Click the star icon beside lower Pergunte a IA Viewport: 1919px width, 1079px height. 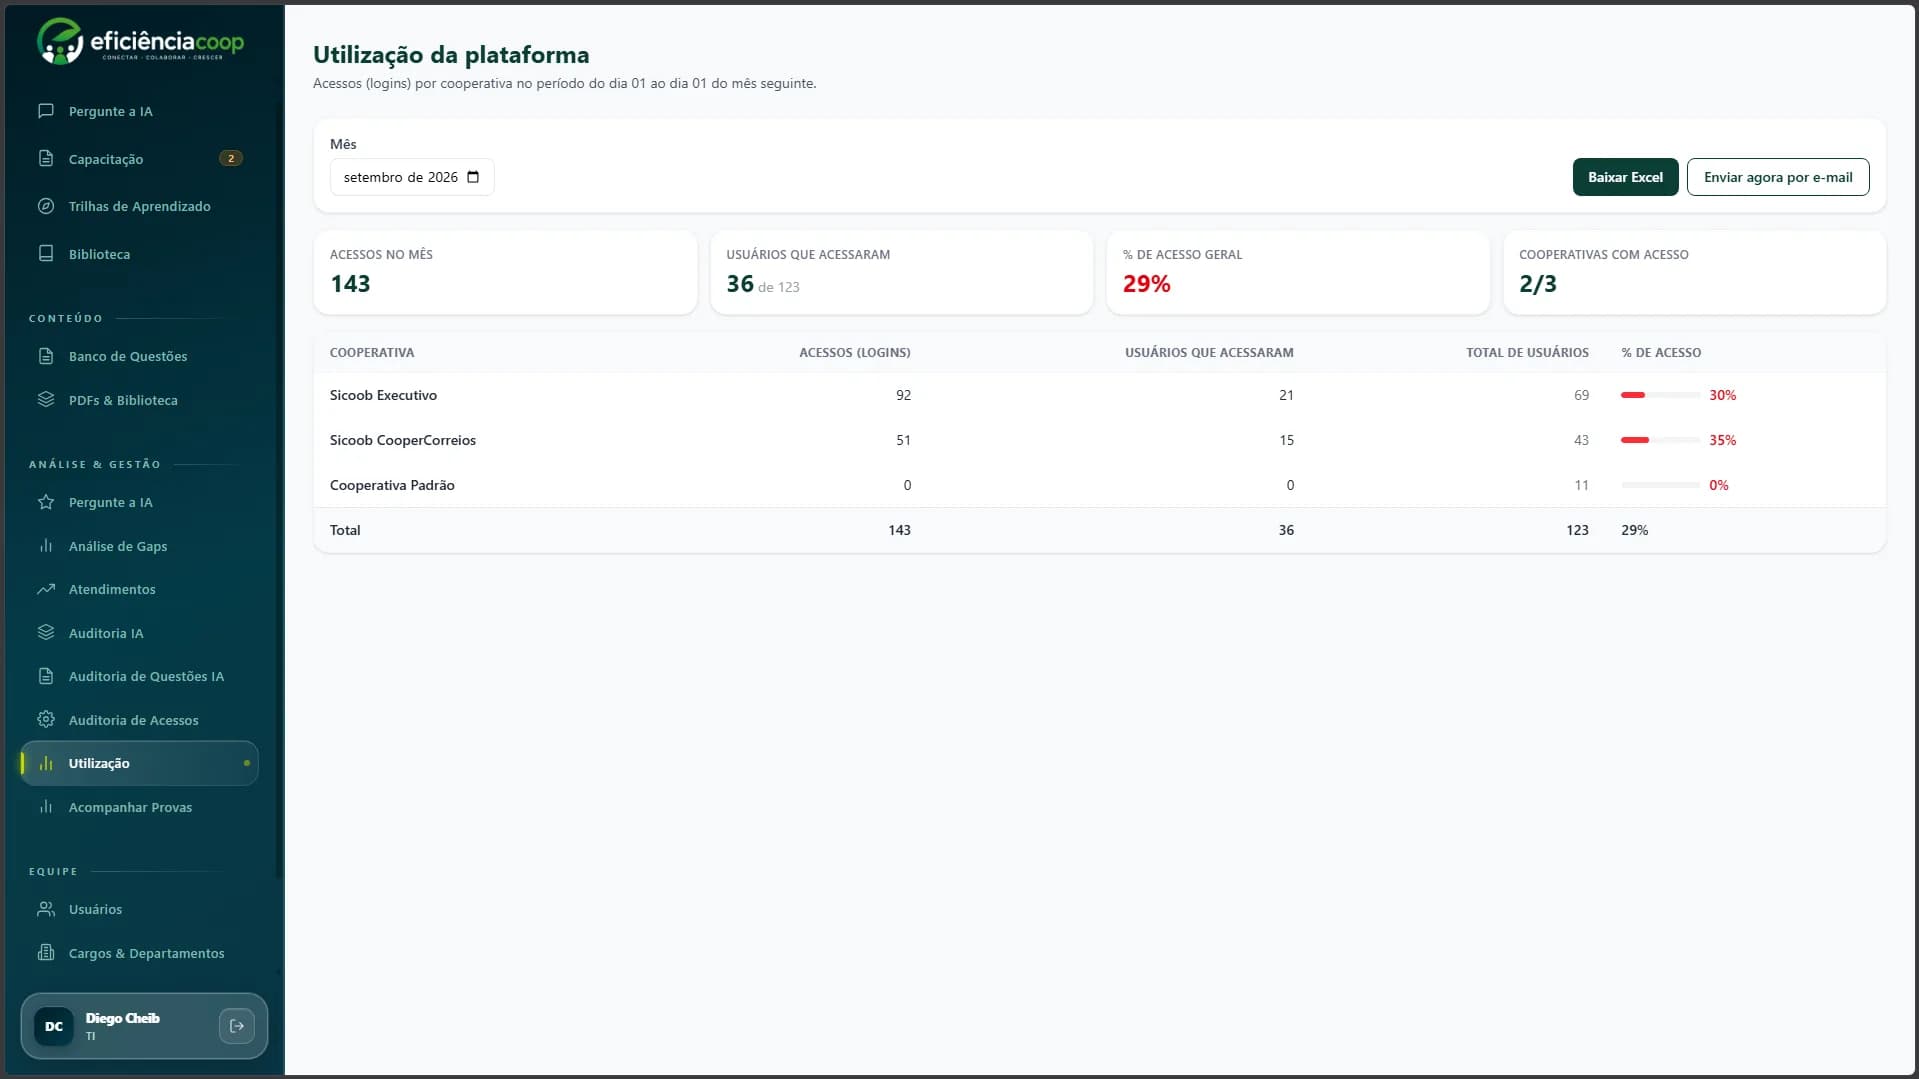click(x=46, y=502)
